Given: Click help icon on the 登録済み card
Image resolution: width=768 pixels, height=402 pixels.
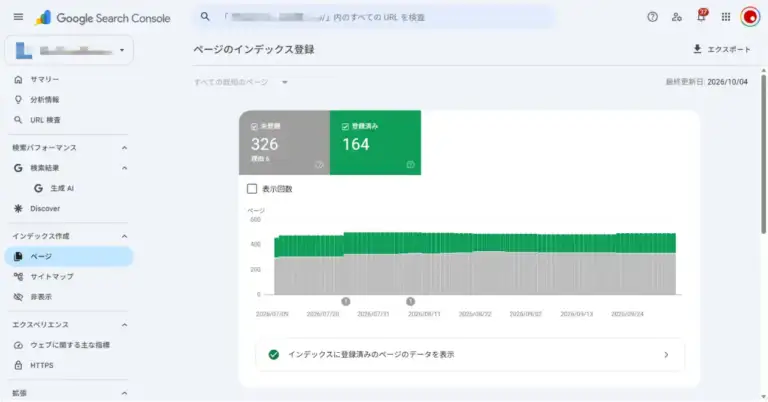Looking at the screenshot, I should coord(410,165).
